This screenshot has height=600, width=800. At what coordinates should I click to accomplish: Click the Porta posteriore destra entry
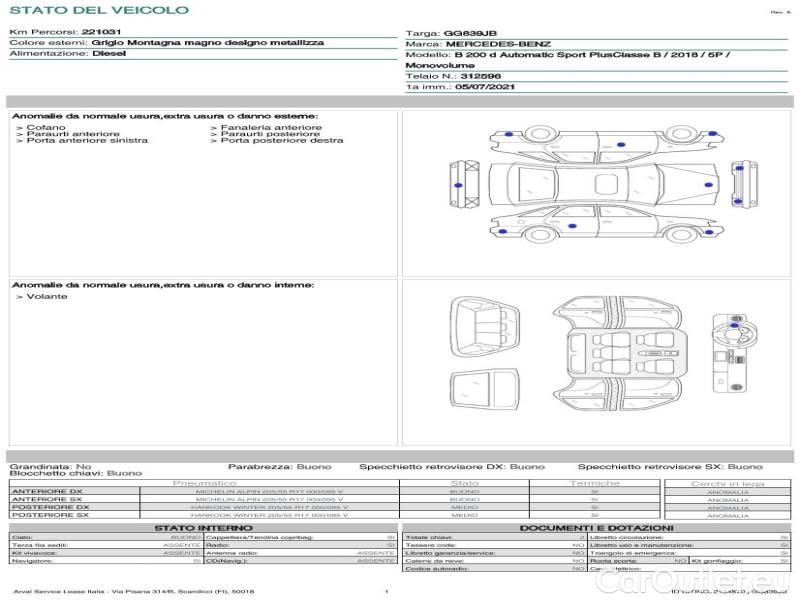pyautogui.click(x=282, y=141)
